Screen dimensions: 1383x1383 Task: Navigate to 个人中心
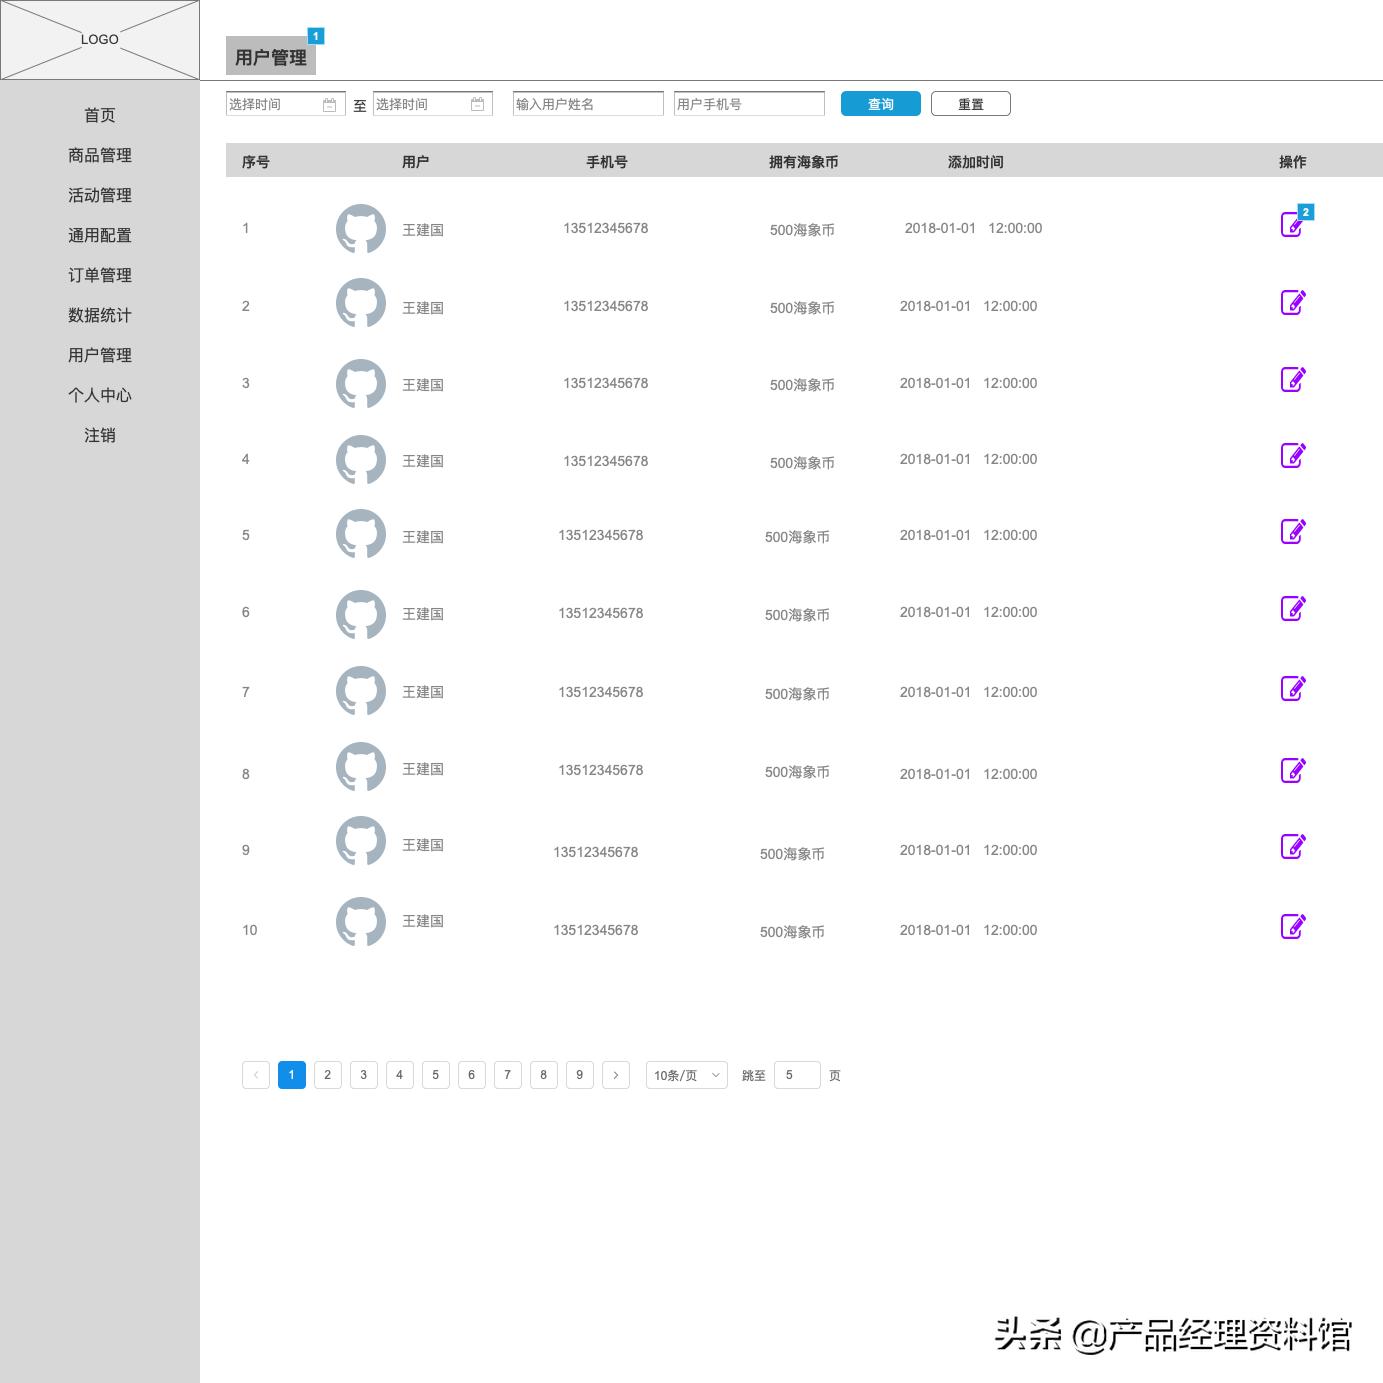[x=99, y=395]
